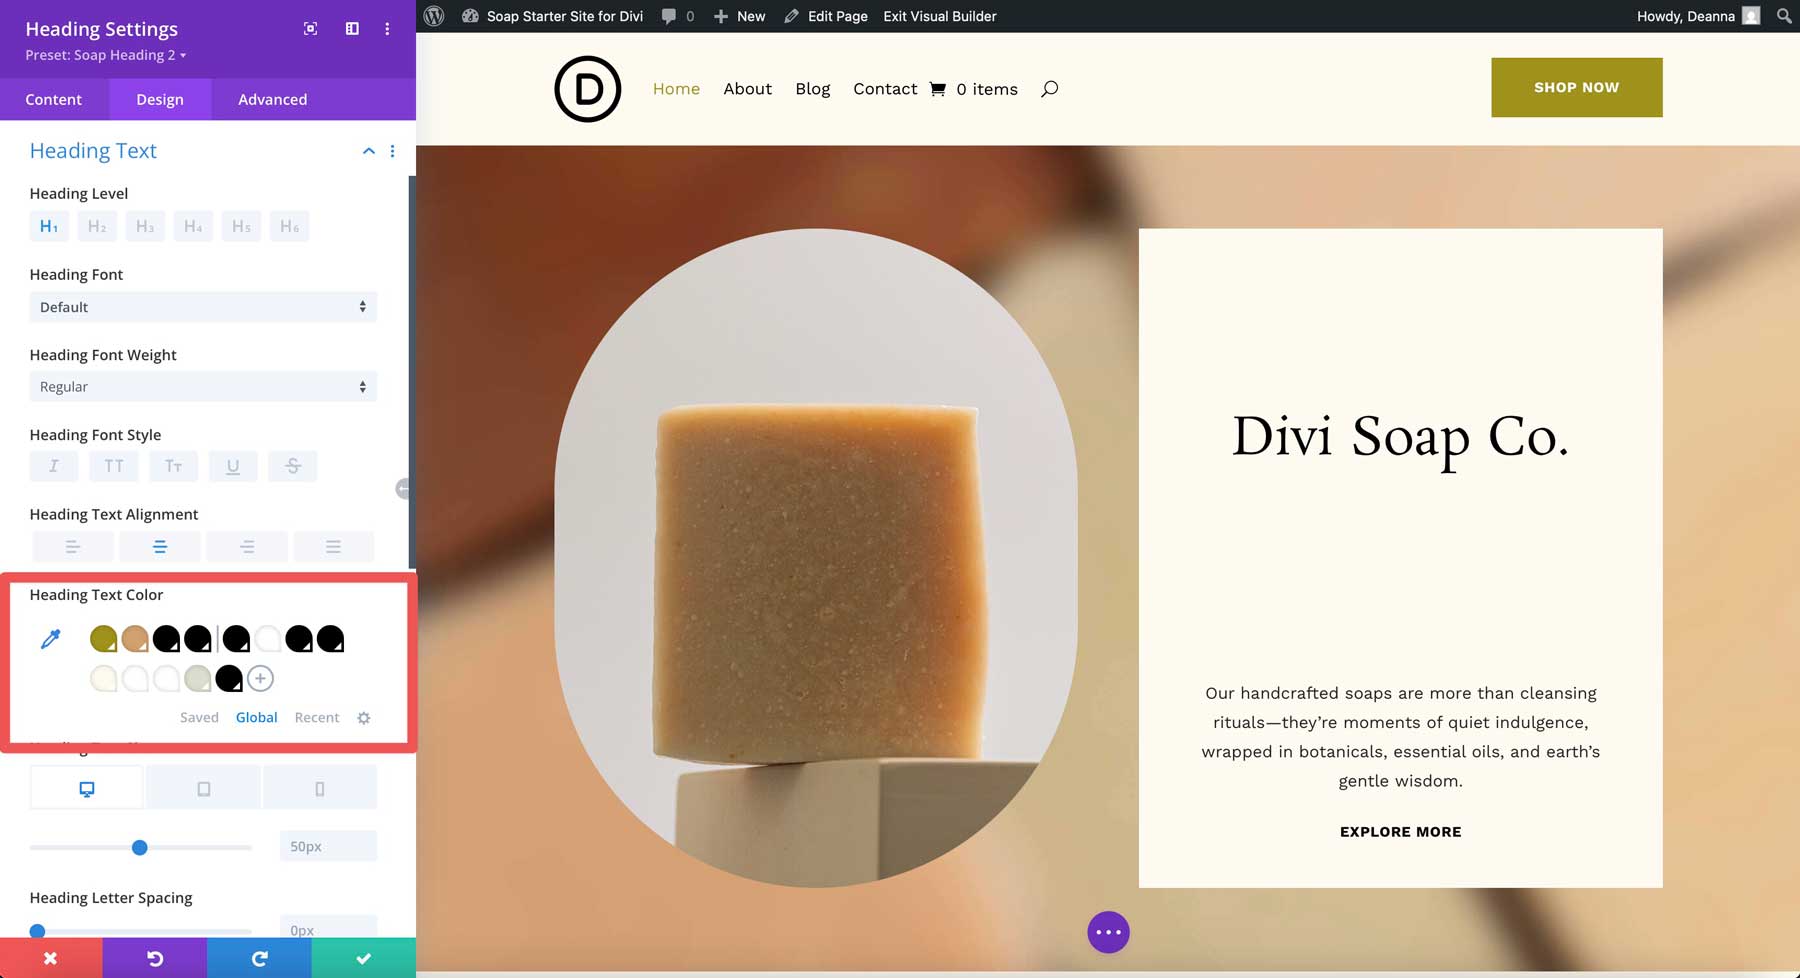Screen dimensions: 1800x978
Task: Open the Home navigation item
Action: (676, 89)
